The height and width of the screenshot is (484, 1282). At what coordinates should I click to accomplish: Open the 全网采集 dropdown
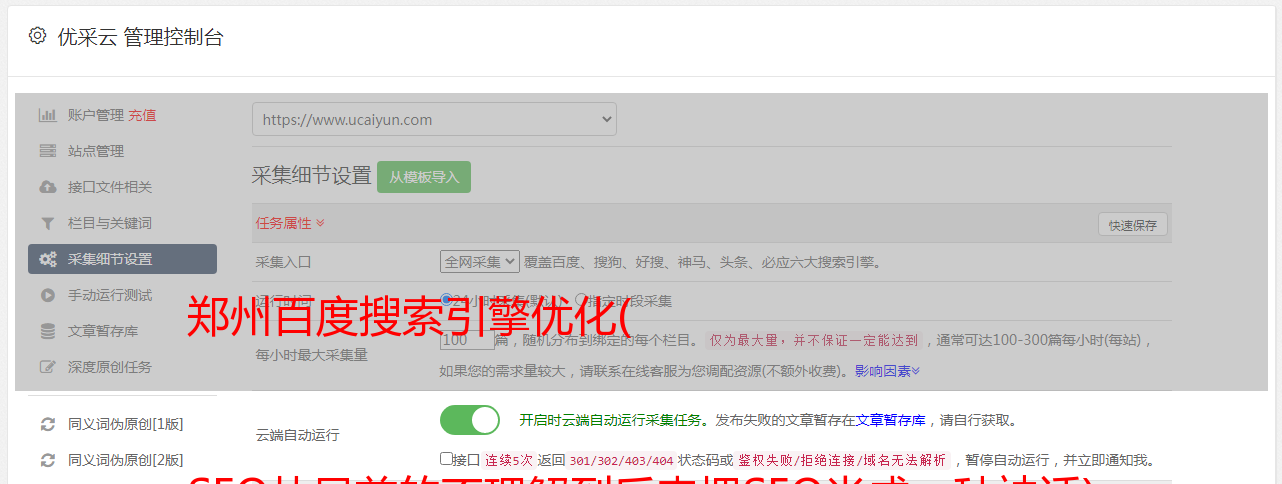pyautogui.click(x=480, y=262)
